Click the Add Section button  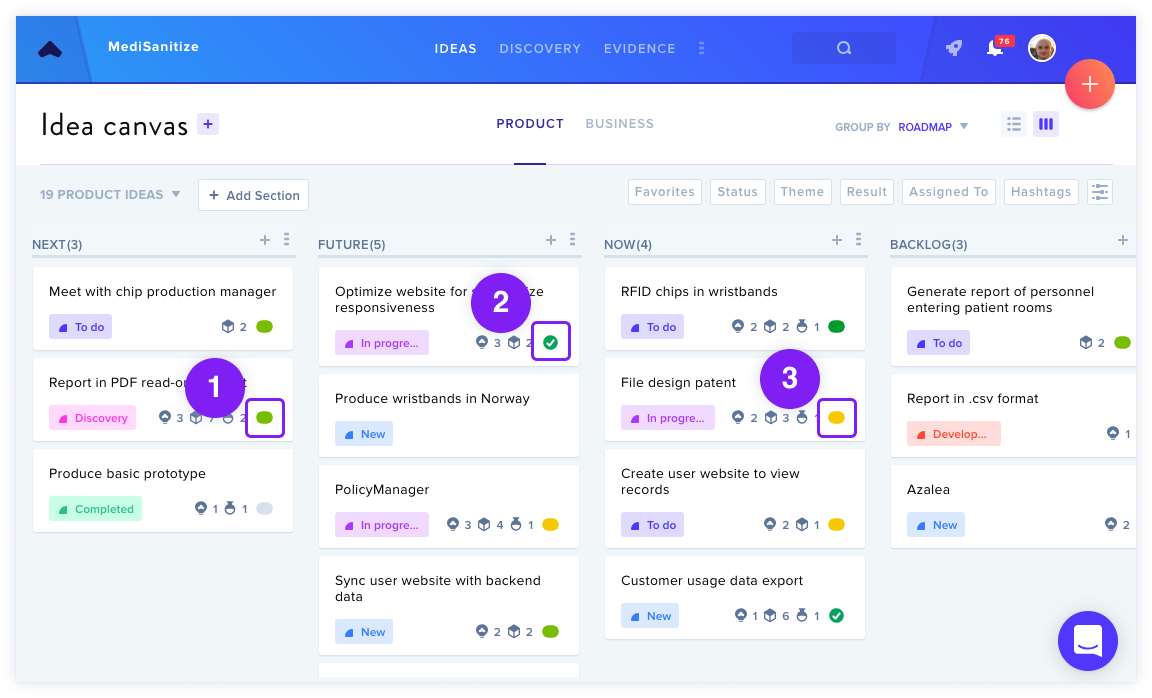[253, 195]
